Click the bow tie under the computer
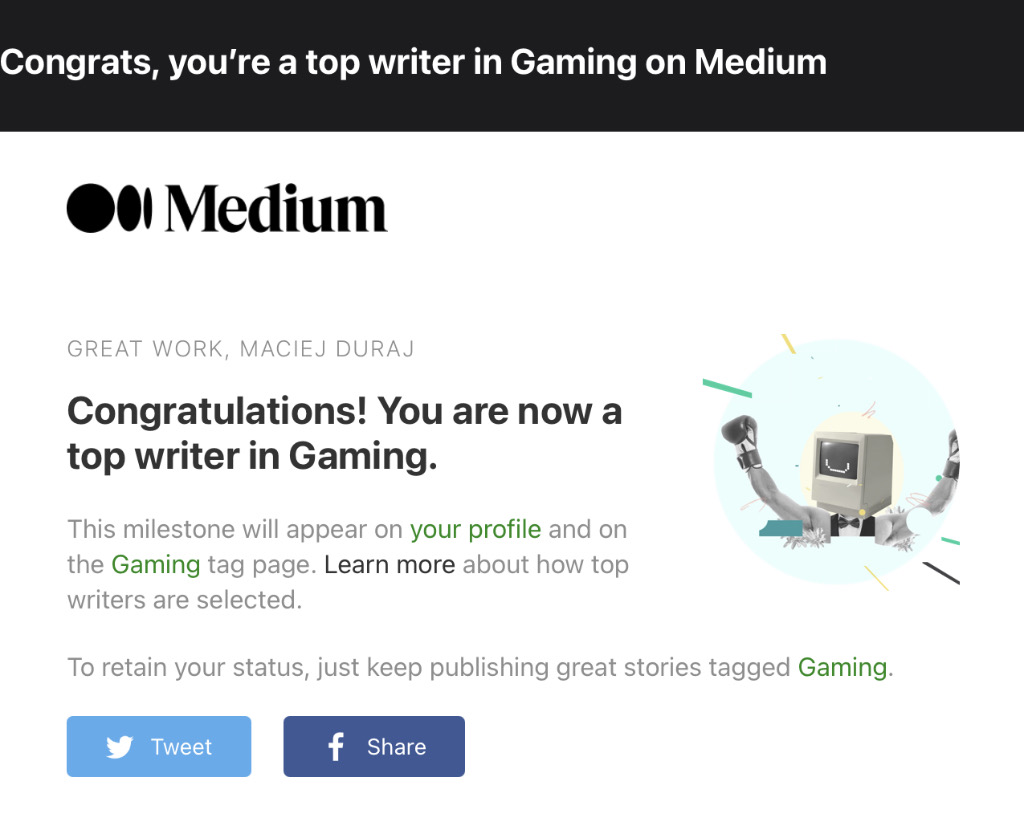Viewport: 1024px width, 822px height. pyautogui.click(x=848, y=521)
